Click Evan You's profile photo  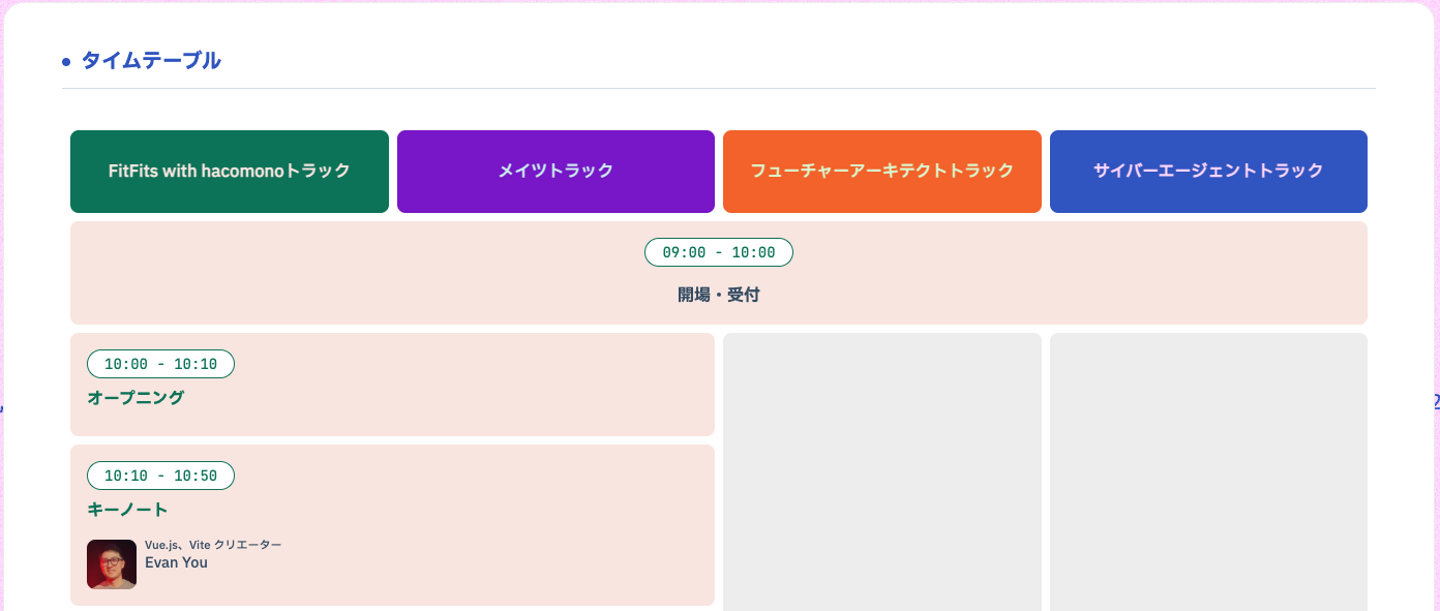(x=111, y=564)
